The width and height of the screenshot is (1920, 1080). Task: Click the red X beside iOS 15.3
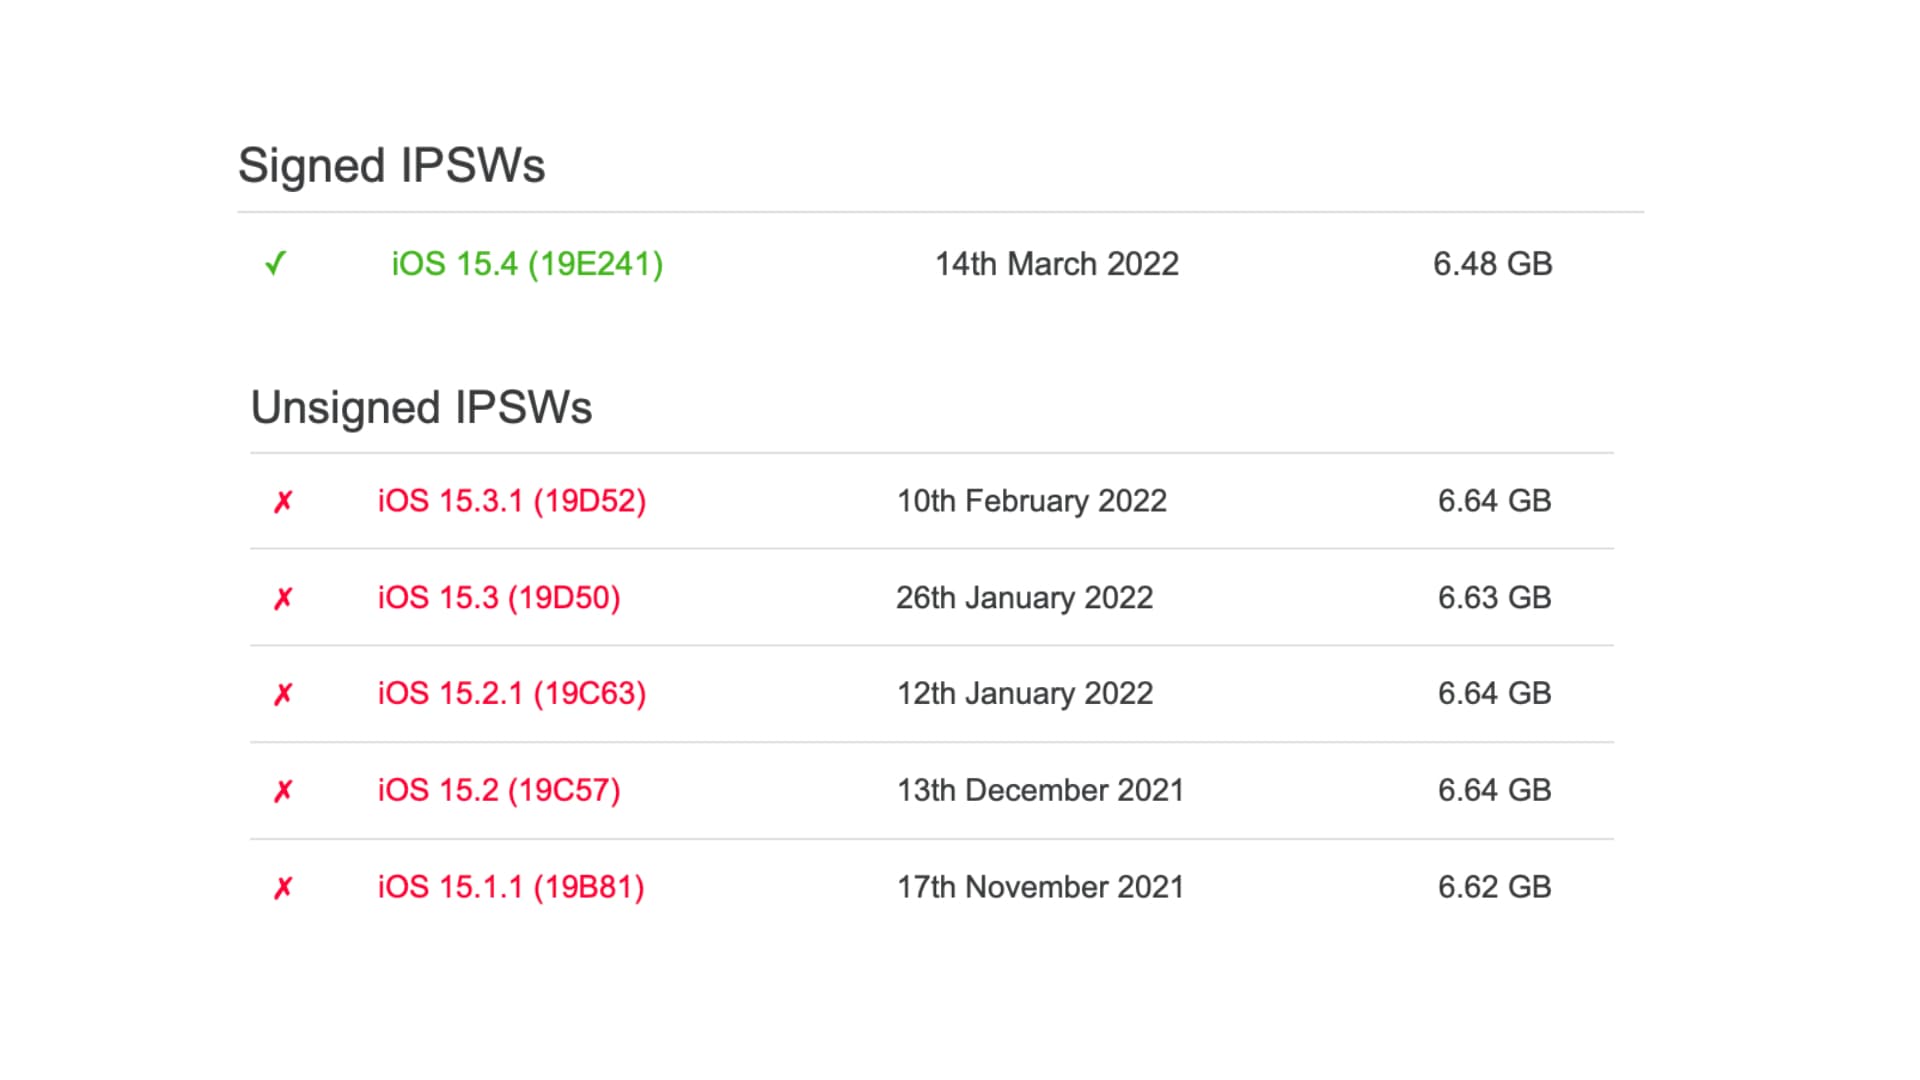pos(283,598)
